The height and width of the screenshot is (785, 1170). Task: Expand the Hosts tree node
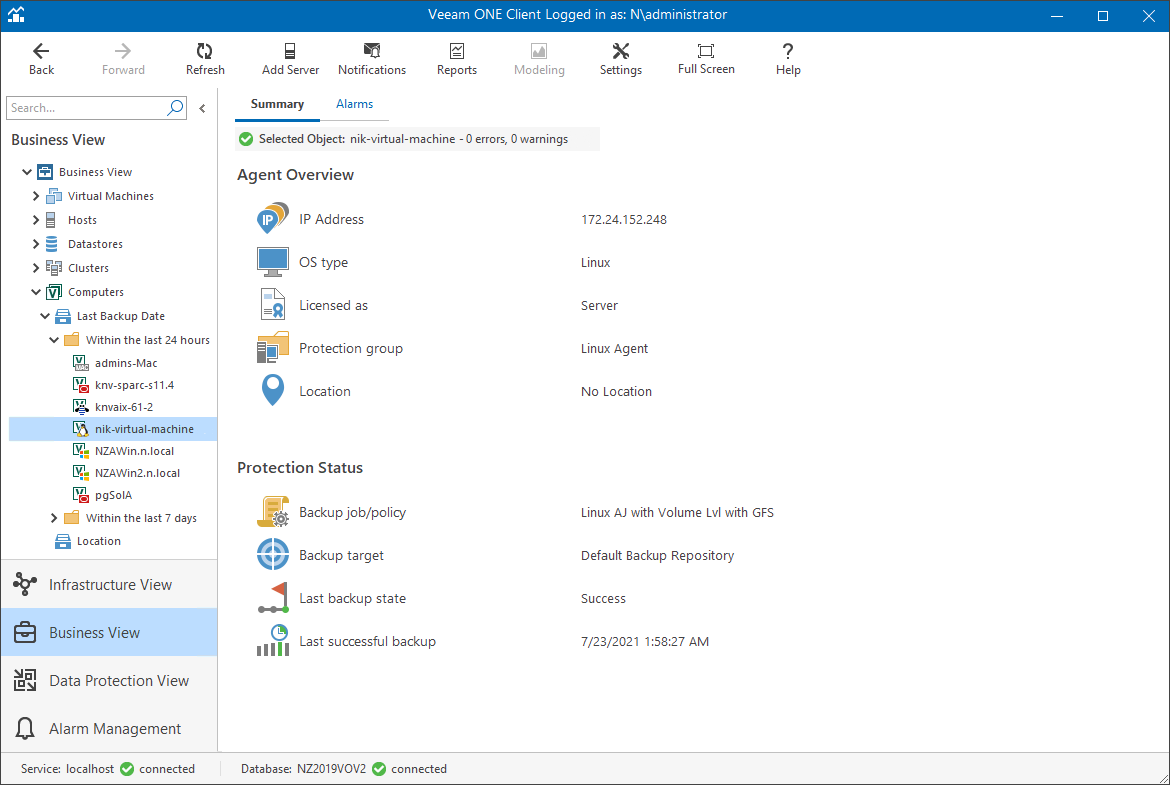[36, 219]
